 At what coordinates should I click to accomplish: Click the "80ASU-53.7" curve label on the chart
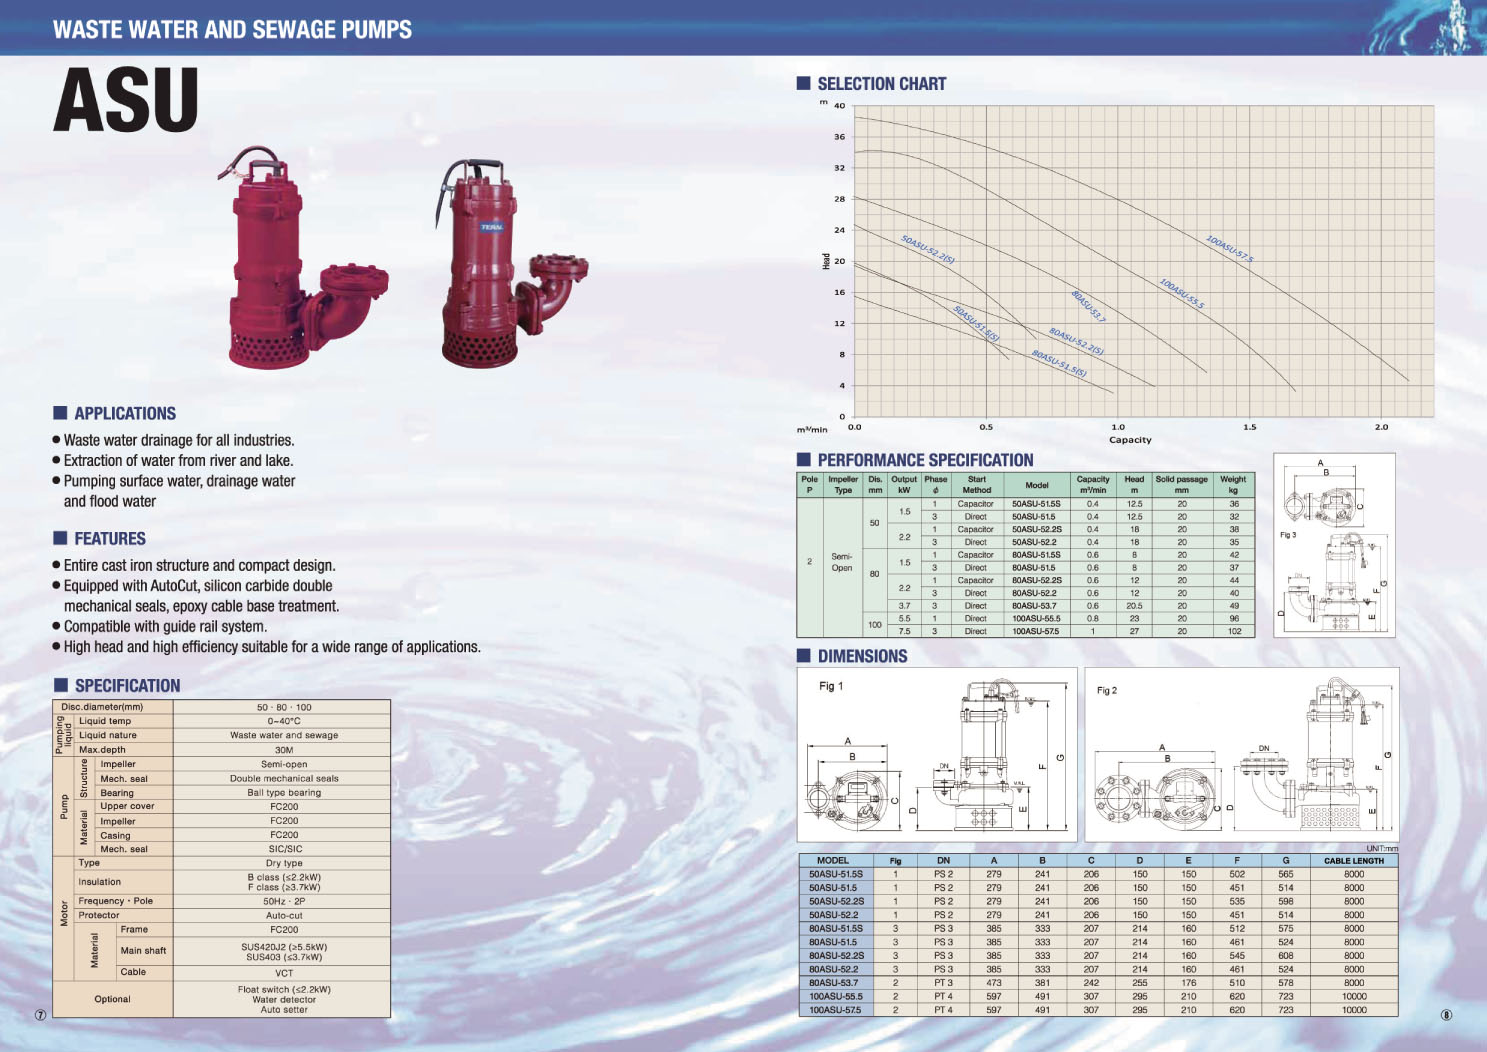[1088, 306]
